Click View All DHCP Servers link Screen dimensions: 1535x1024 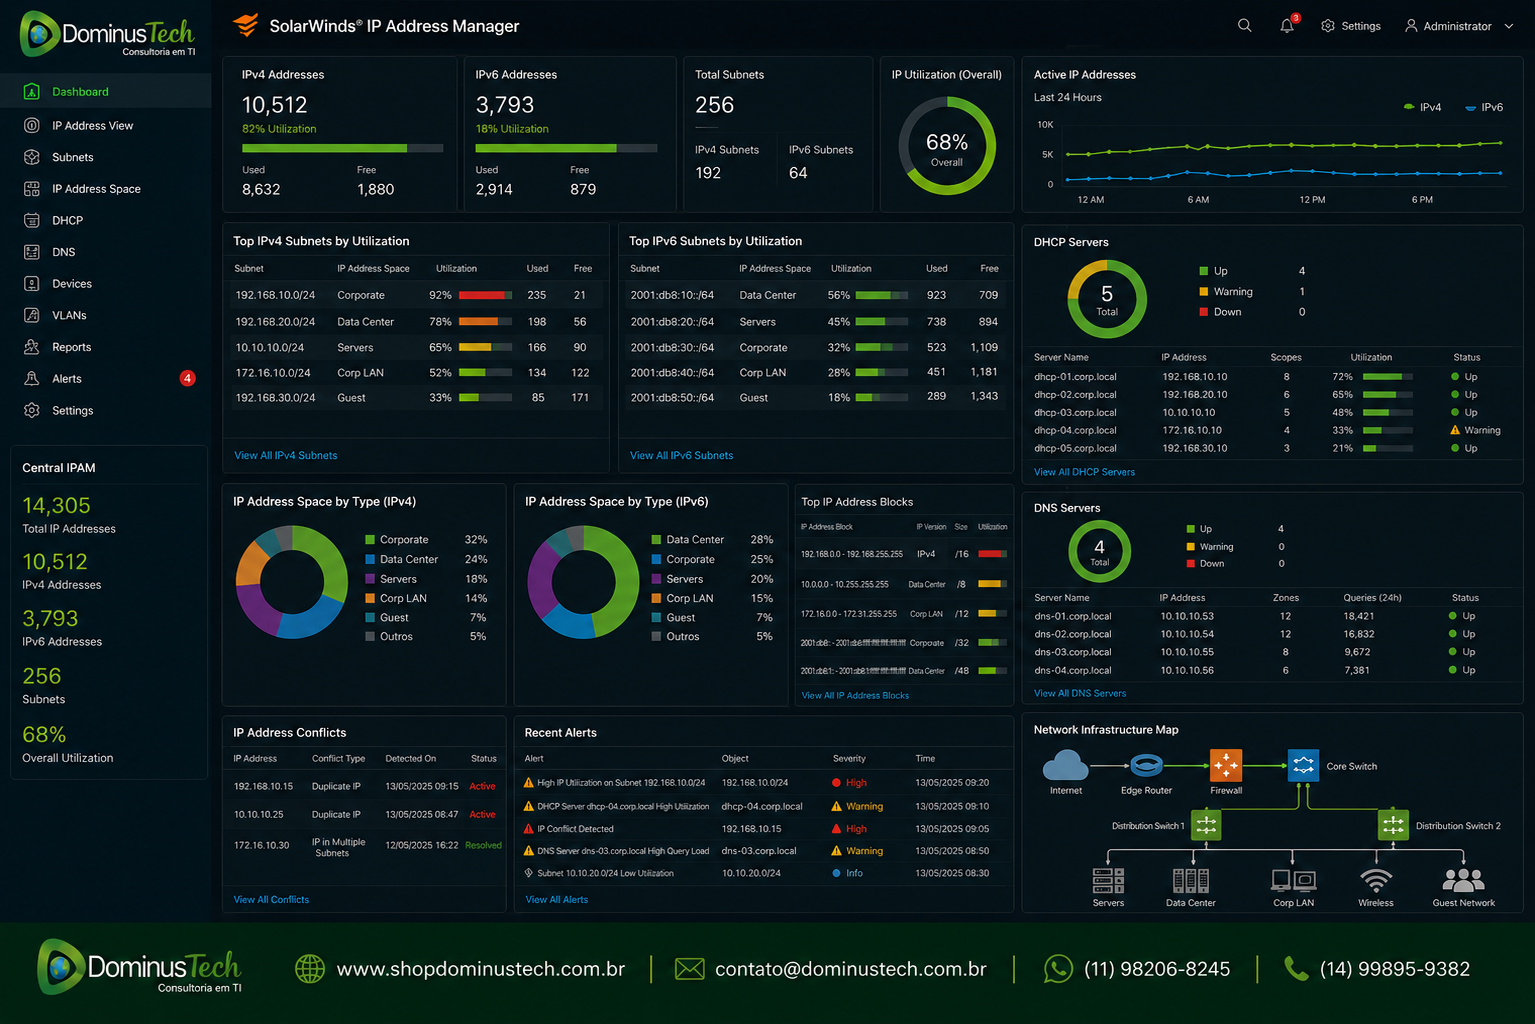pos(1084,472)
